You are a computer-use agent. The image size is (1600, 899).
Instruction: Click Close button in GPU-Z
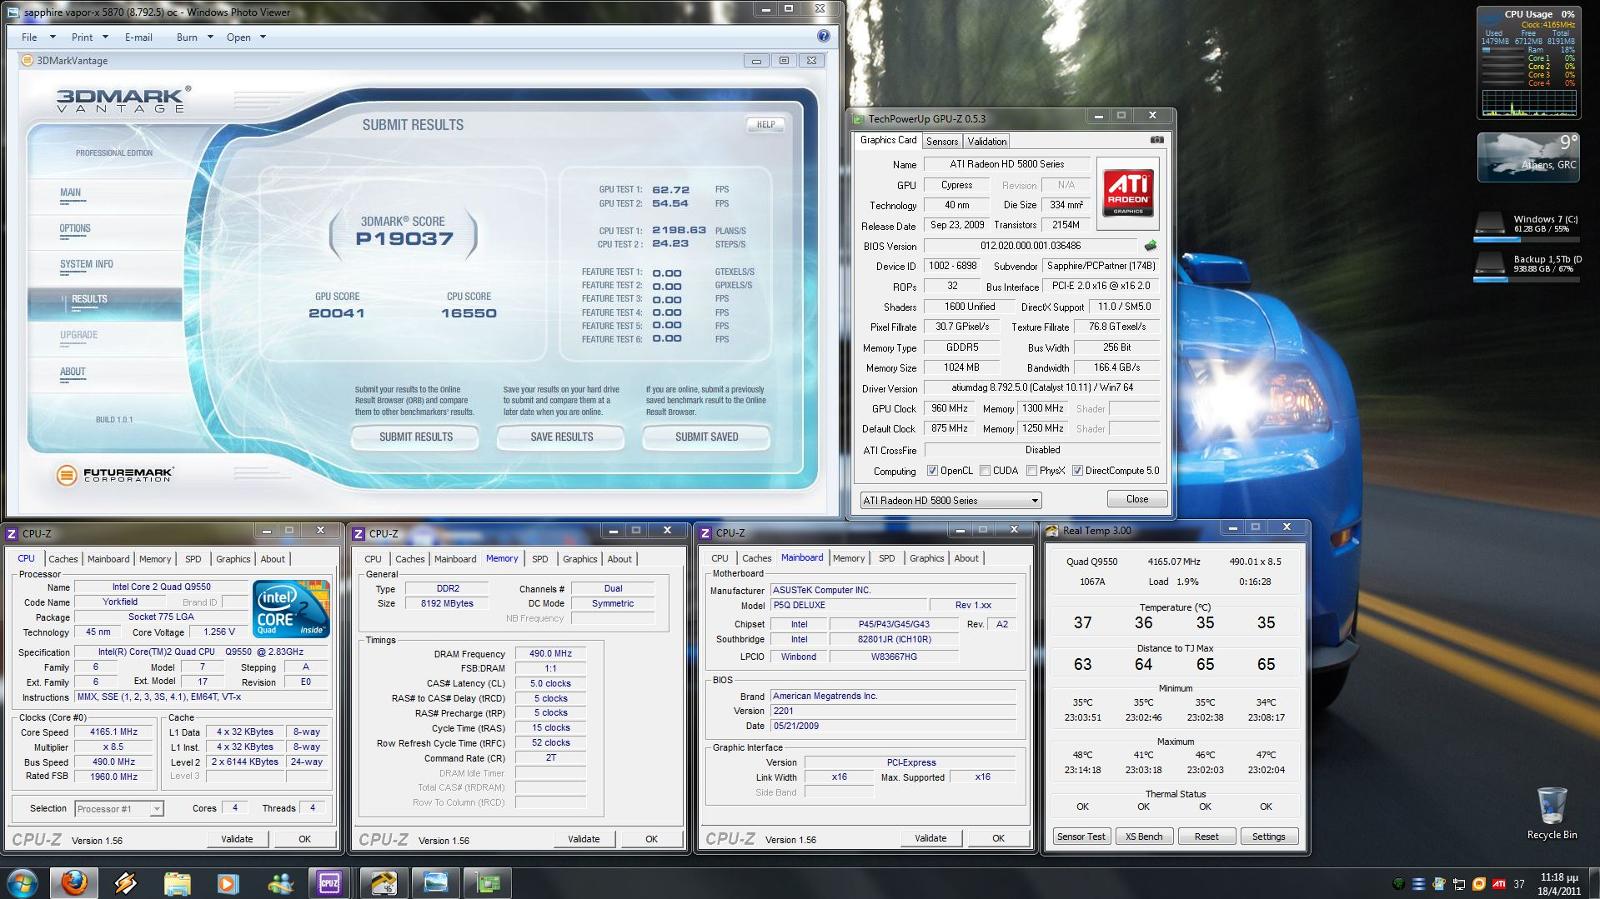1137,499
